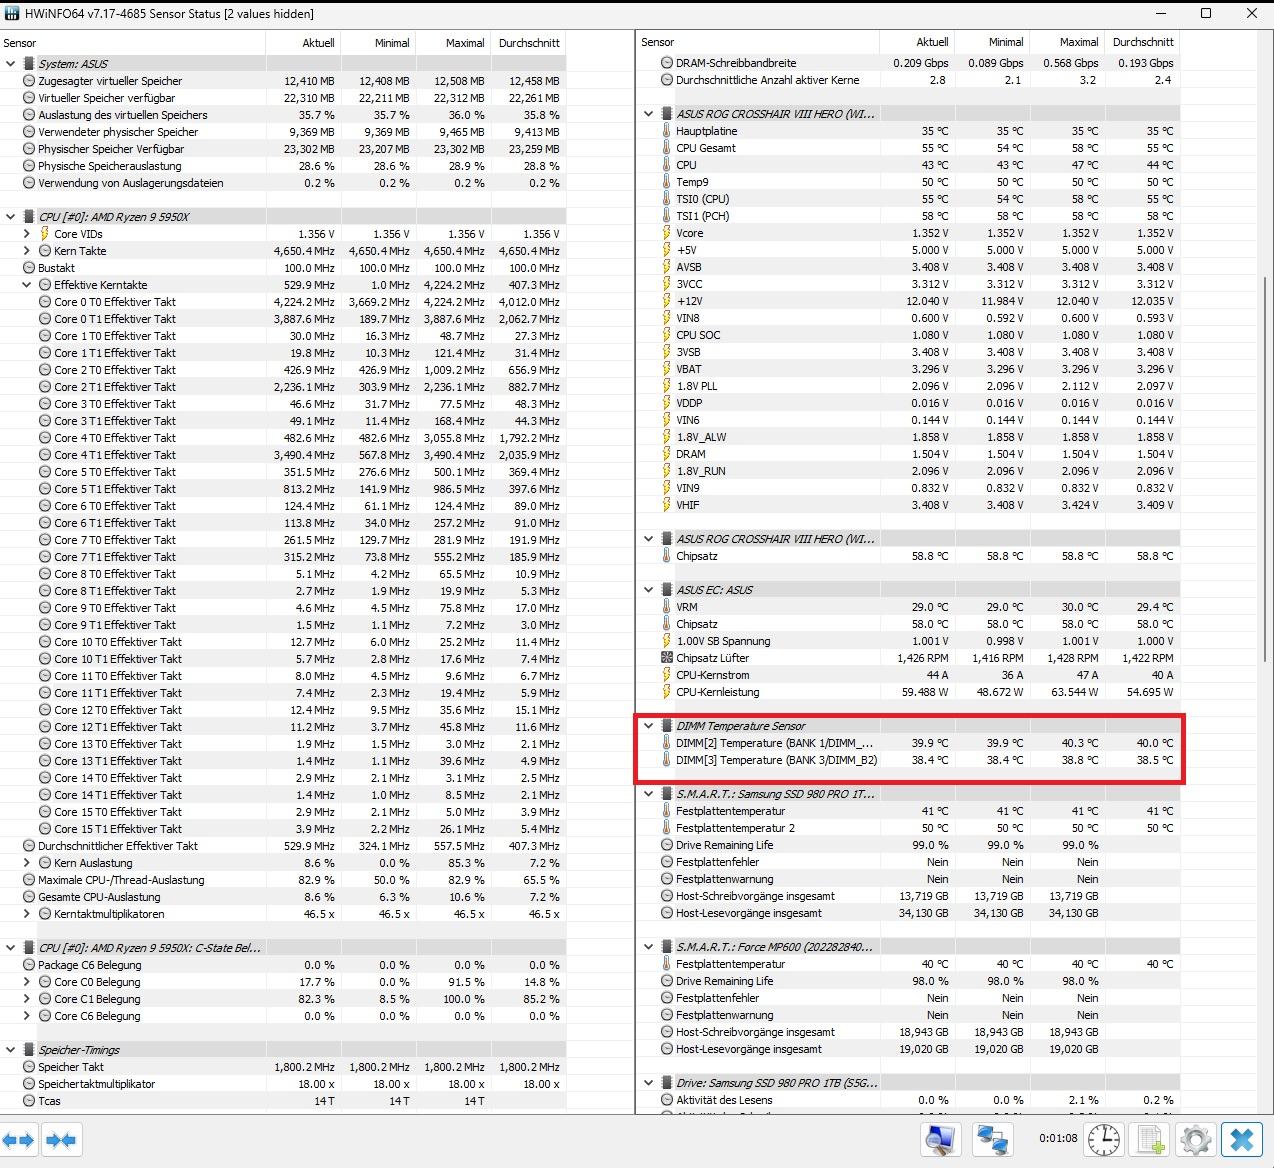Expand the Kern Auslastung row
1274x1168 pixels.
point(27,863)
